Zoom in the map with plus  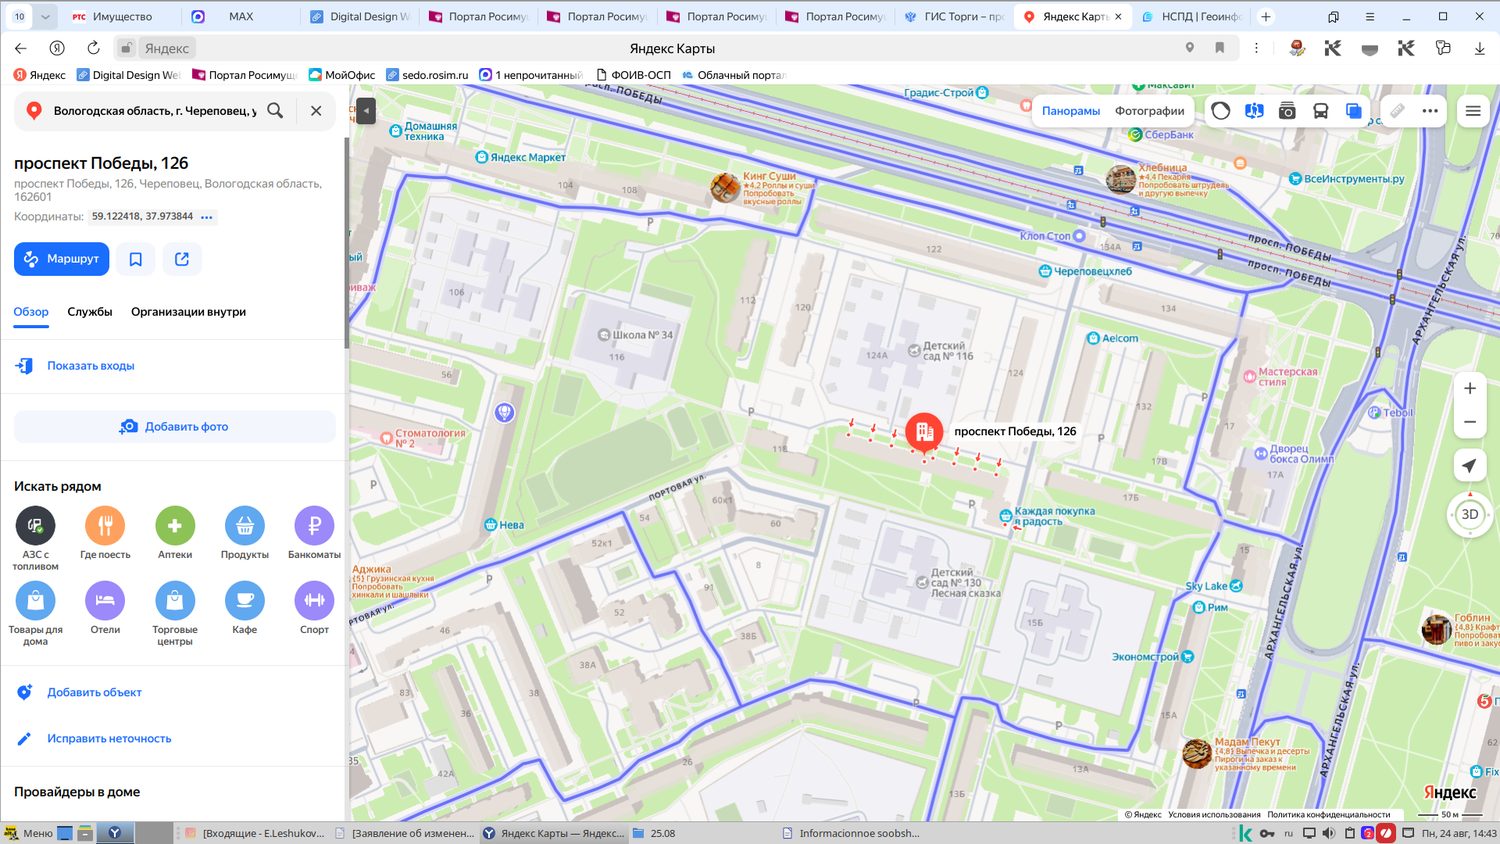[1470, 388]
